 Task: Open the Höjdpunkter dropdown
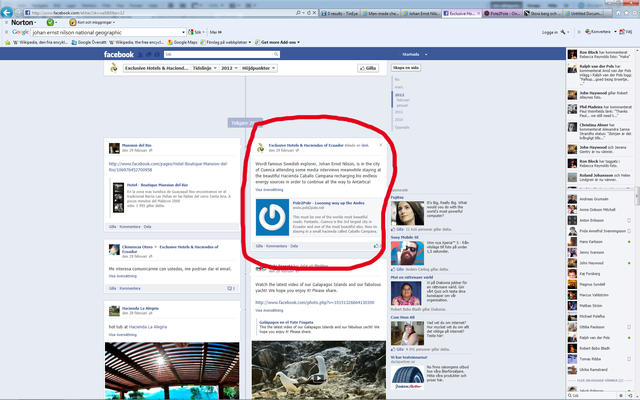click(x=258, y=68)
